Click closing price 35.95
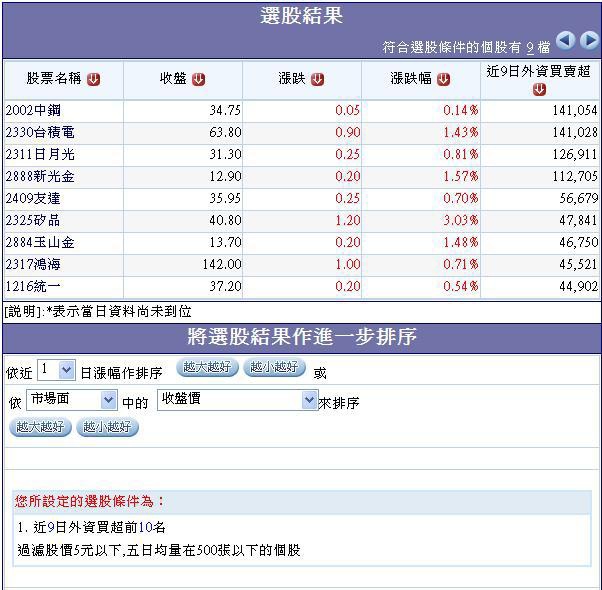This screenshot has width=602, height=590. point(225,198)
